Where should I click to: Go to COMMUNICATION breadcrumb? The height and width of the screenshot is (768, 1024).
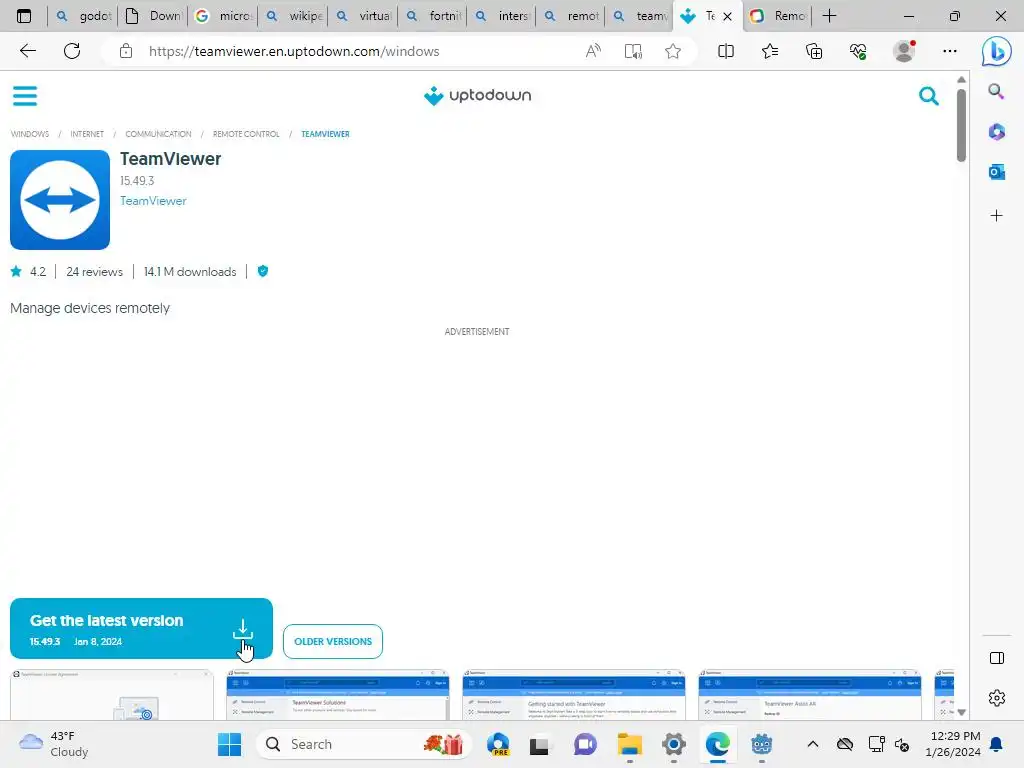tap(158, 134)
